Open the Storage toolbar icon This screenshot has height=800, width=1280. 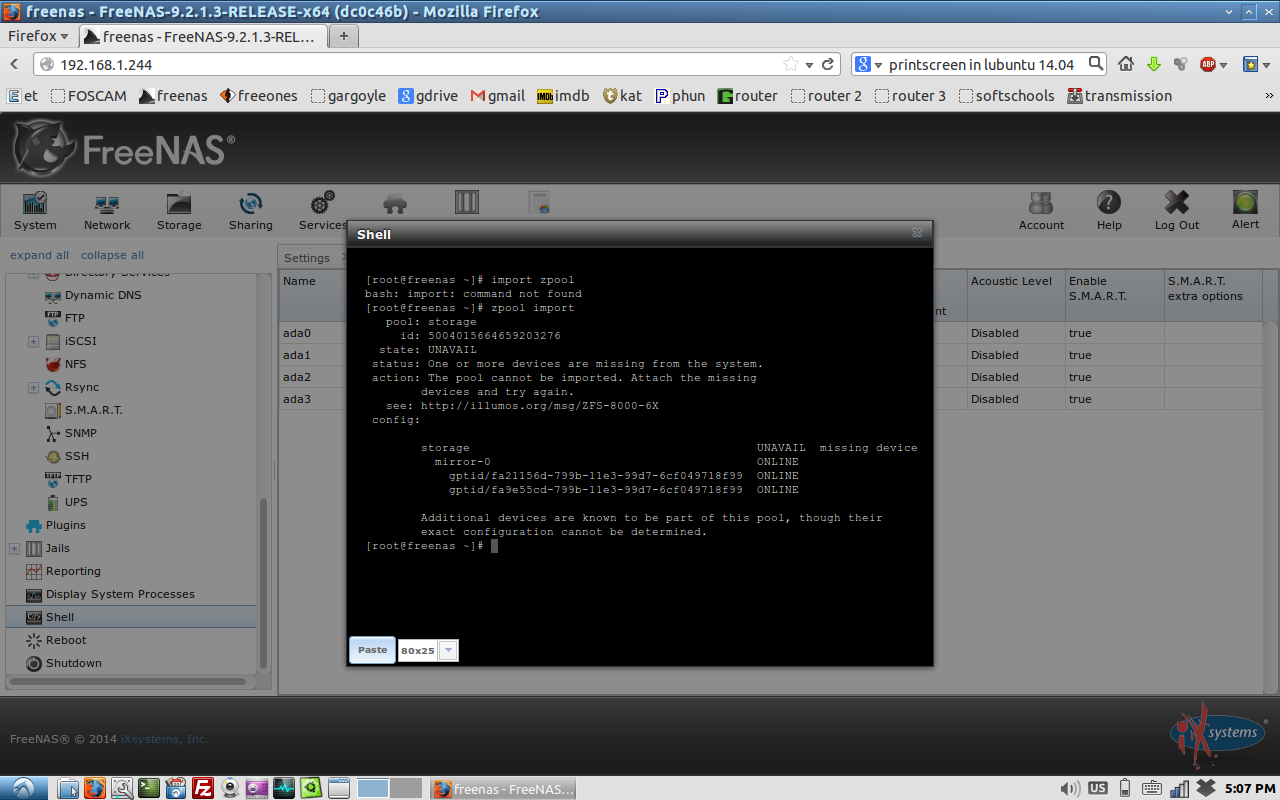point(179,211)
